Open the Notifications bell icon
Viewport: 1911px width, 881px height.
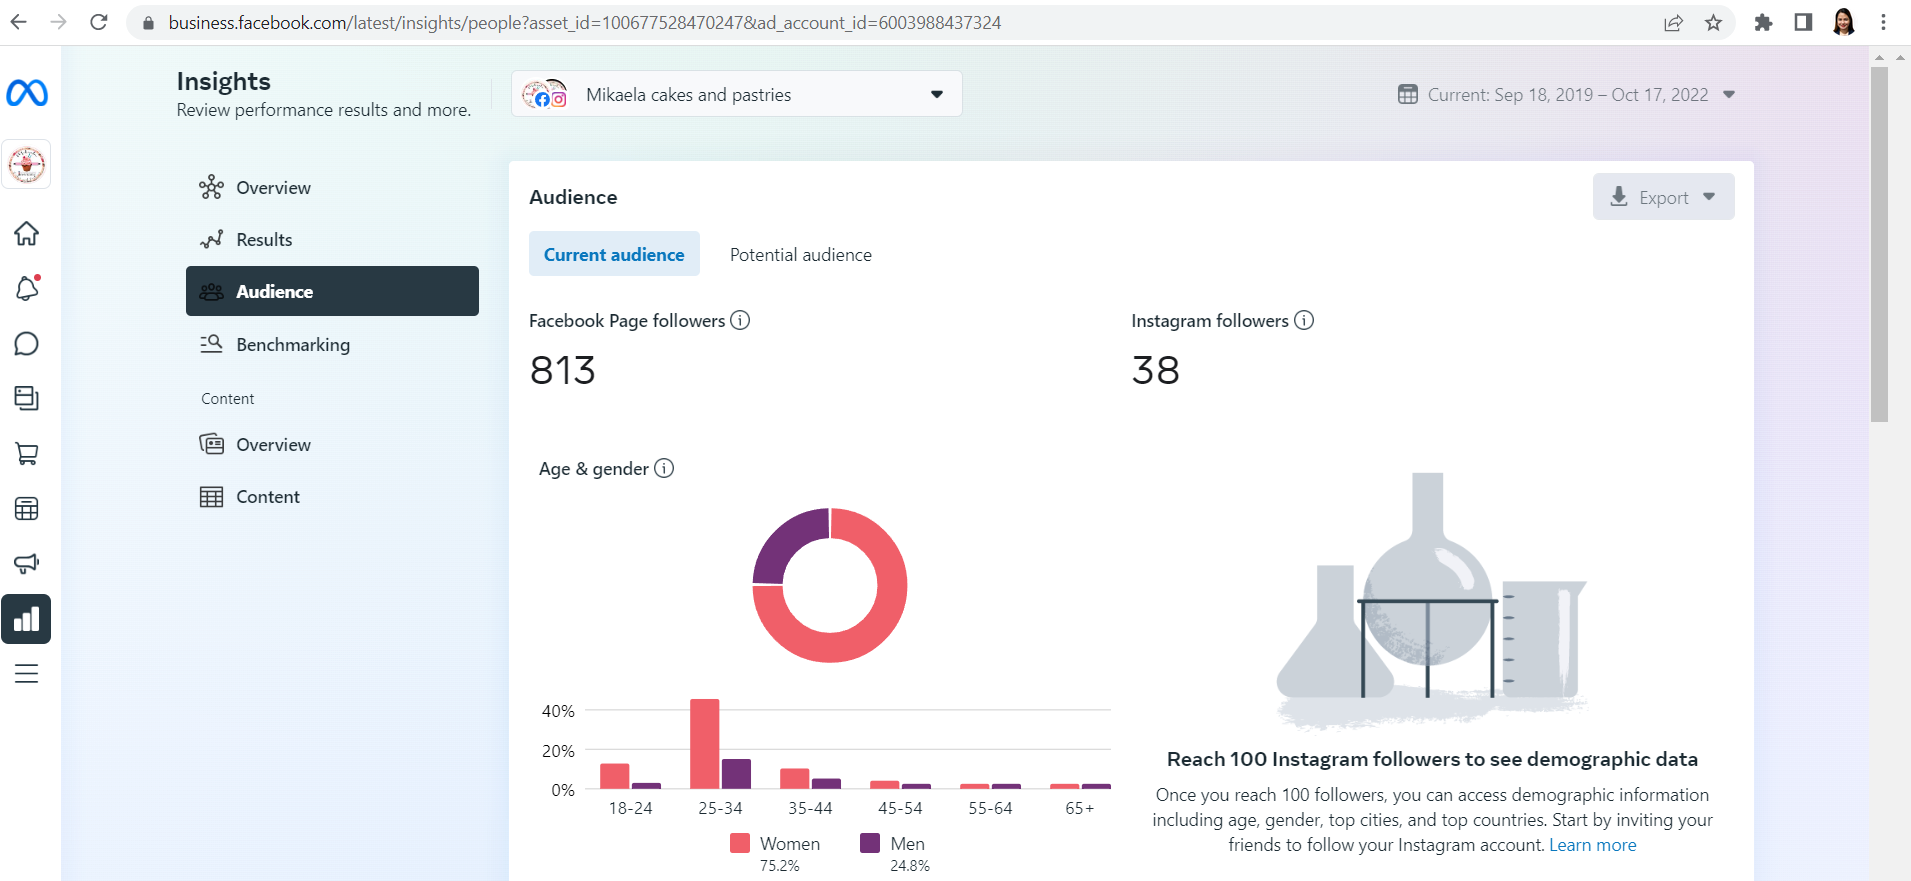[x=27, y=289]
